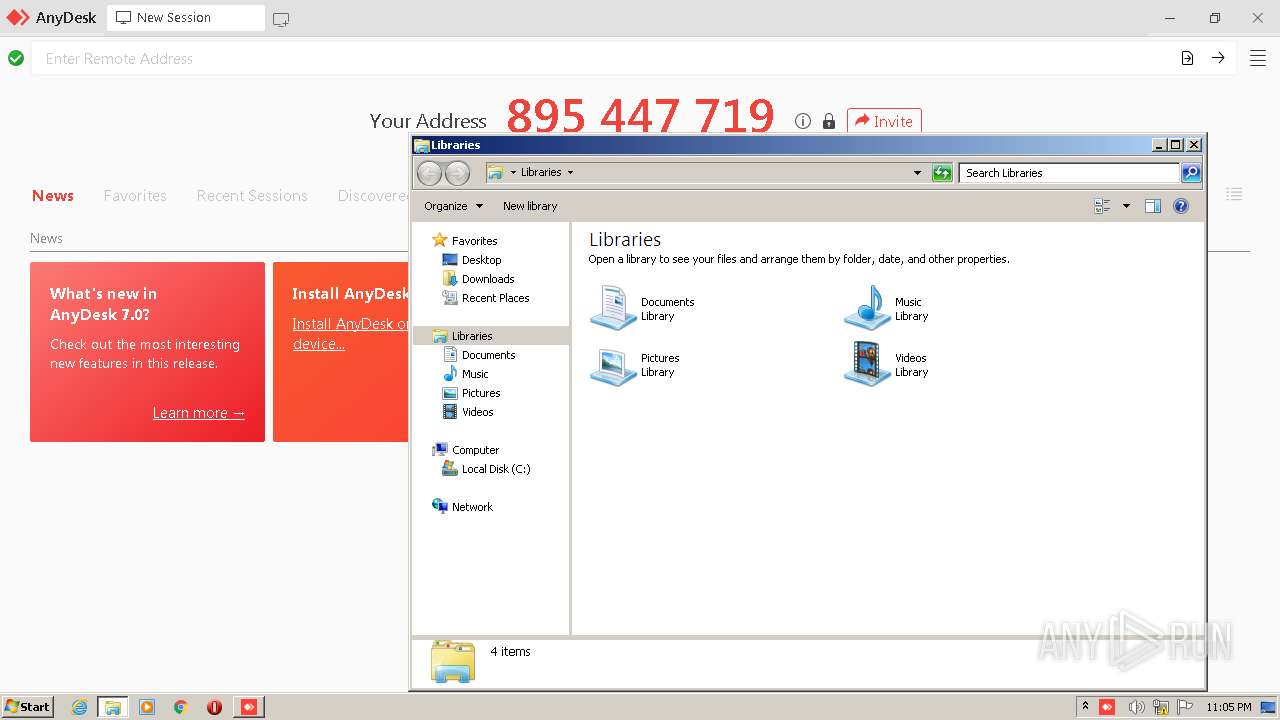Click the search magnifier in Libraries window
The width and height of the screenshot is (1280, 720).
(1191, 173)
